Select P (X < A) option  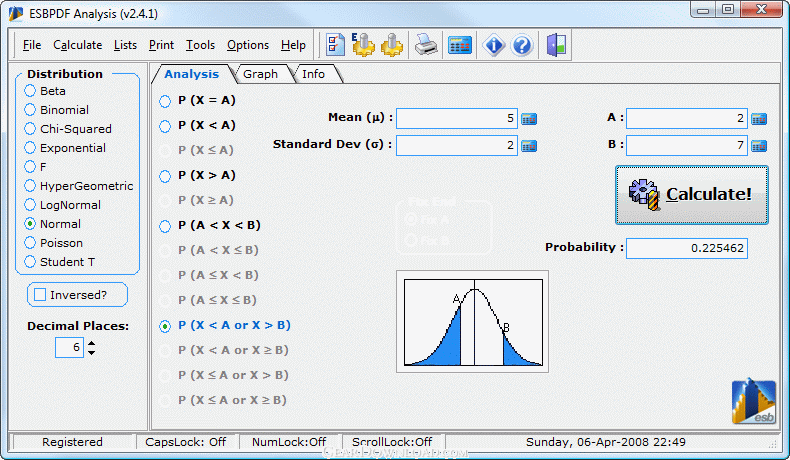[x=197, y=125]
